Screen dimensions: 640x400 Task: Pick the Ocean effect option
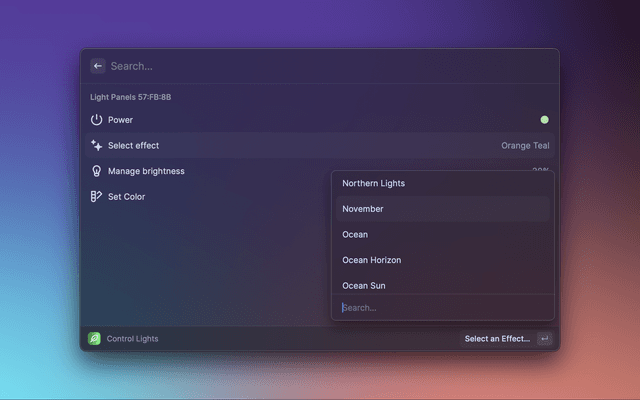355,235
